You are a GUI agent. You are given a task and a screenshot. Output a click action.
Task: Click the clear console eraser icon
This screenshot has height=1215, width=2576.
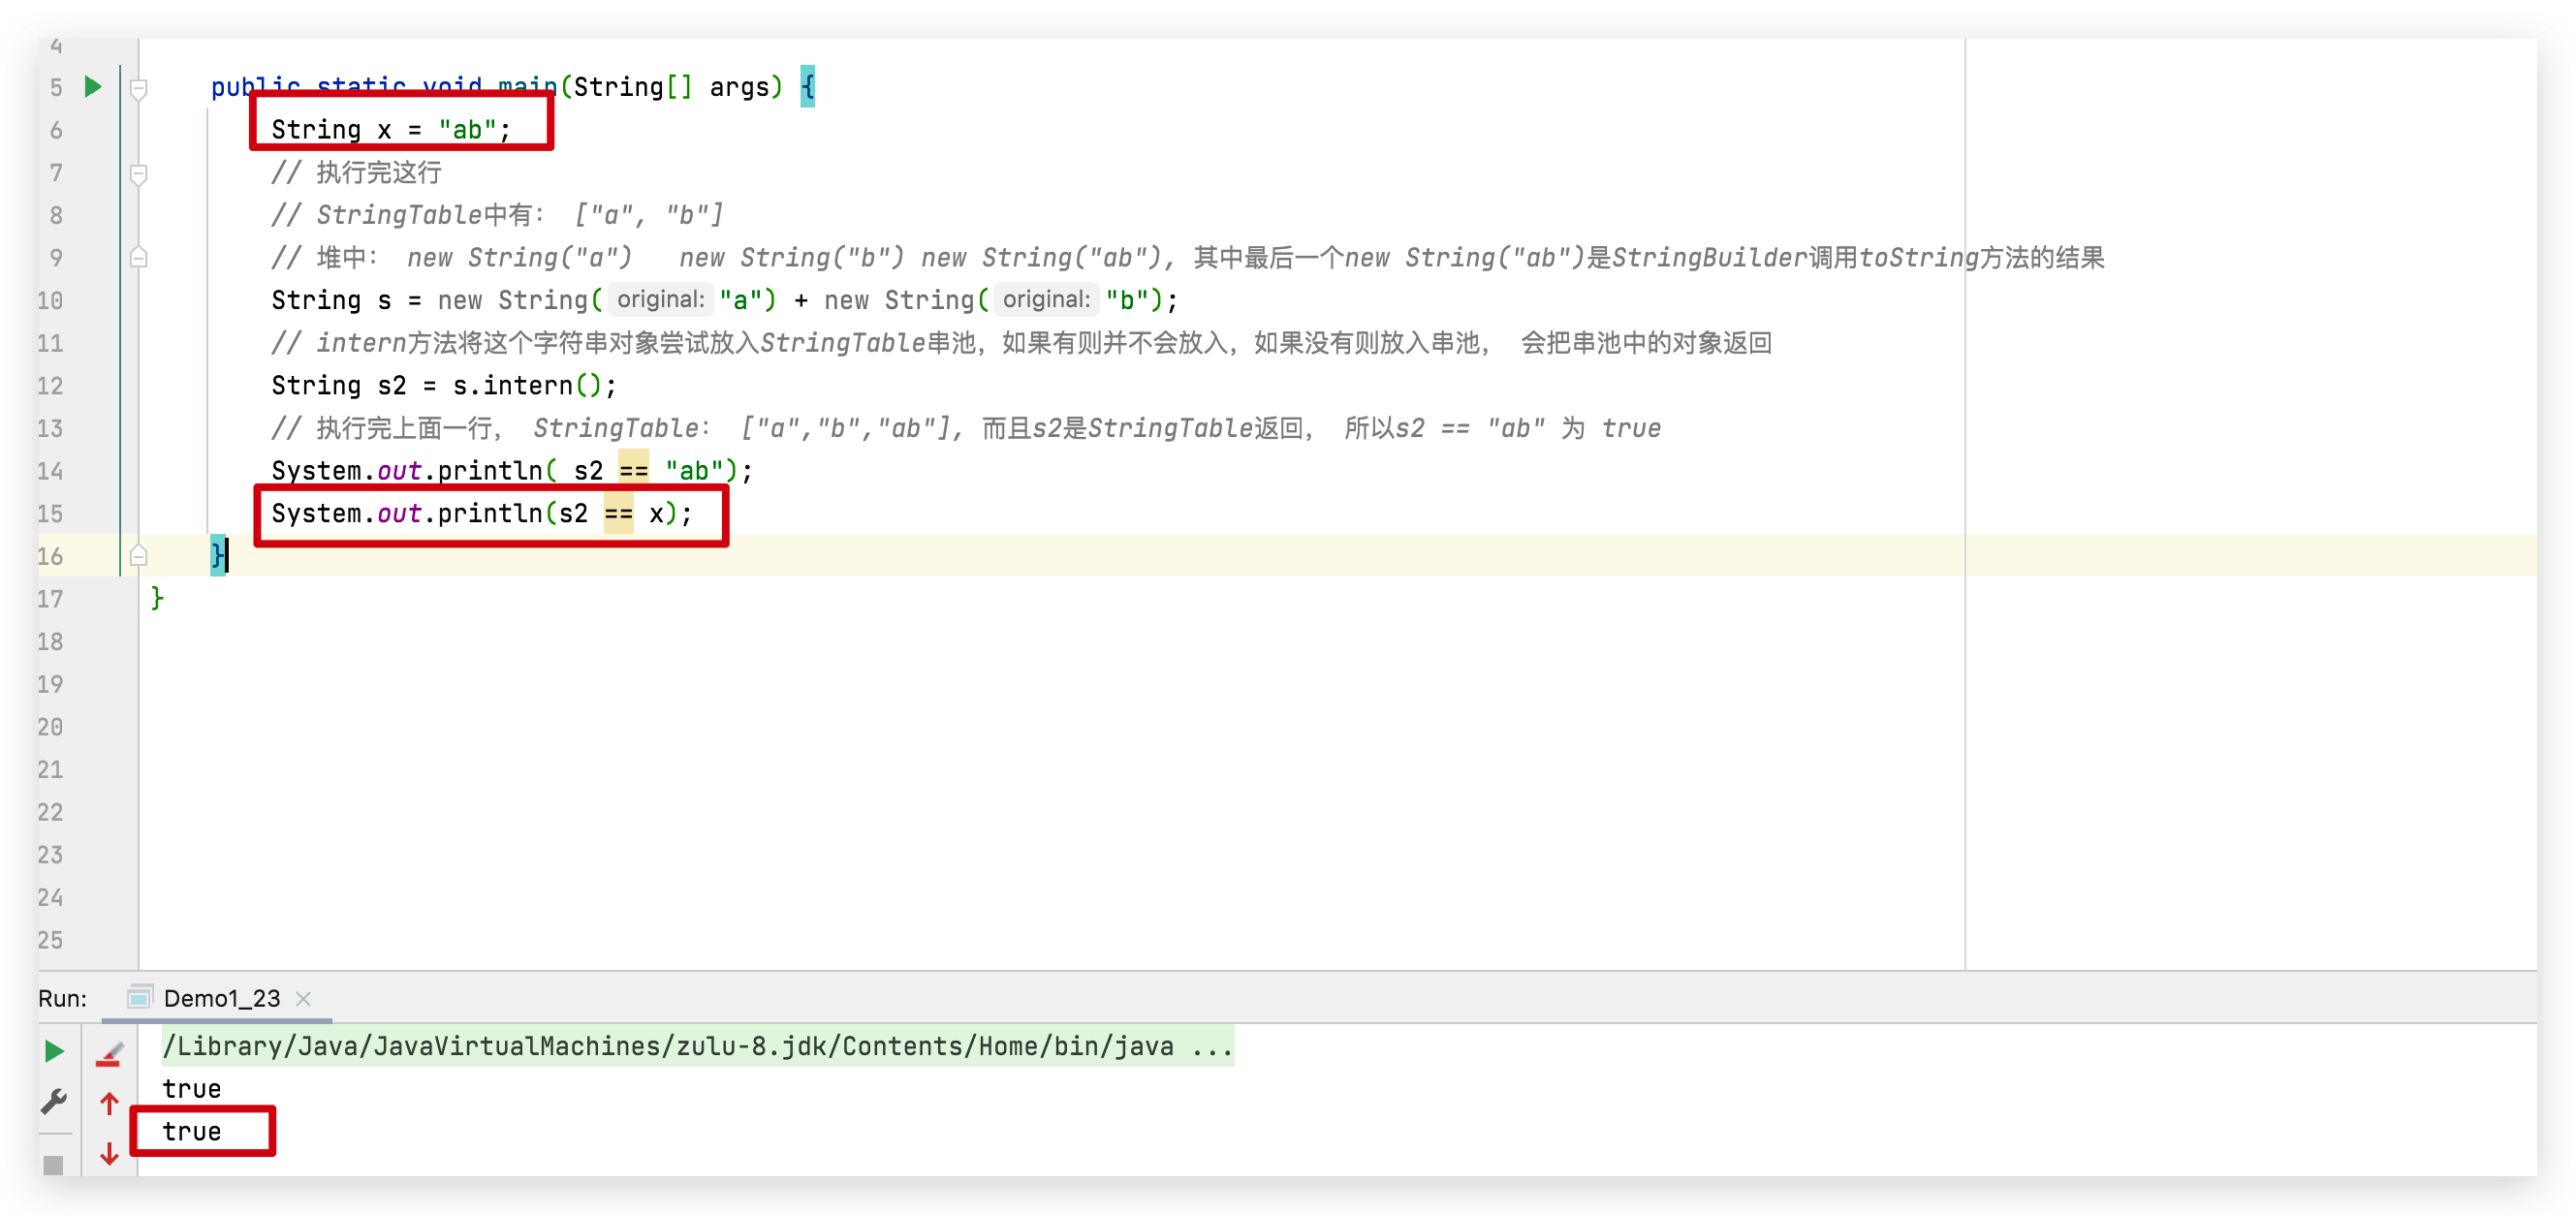(x=109, y=1053)
